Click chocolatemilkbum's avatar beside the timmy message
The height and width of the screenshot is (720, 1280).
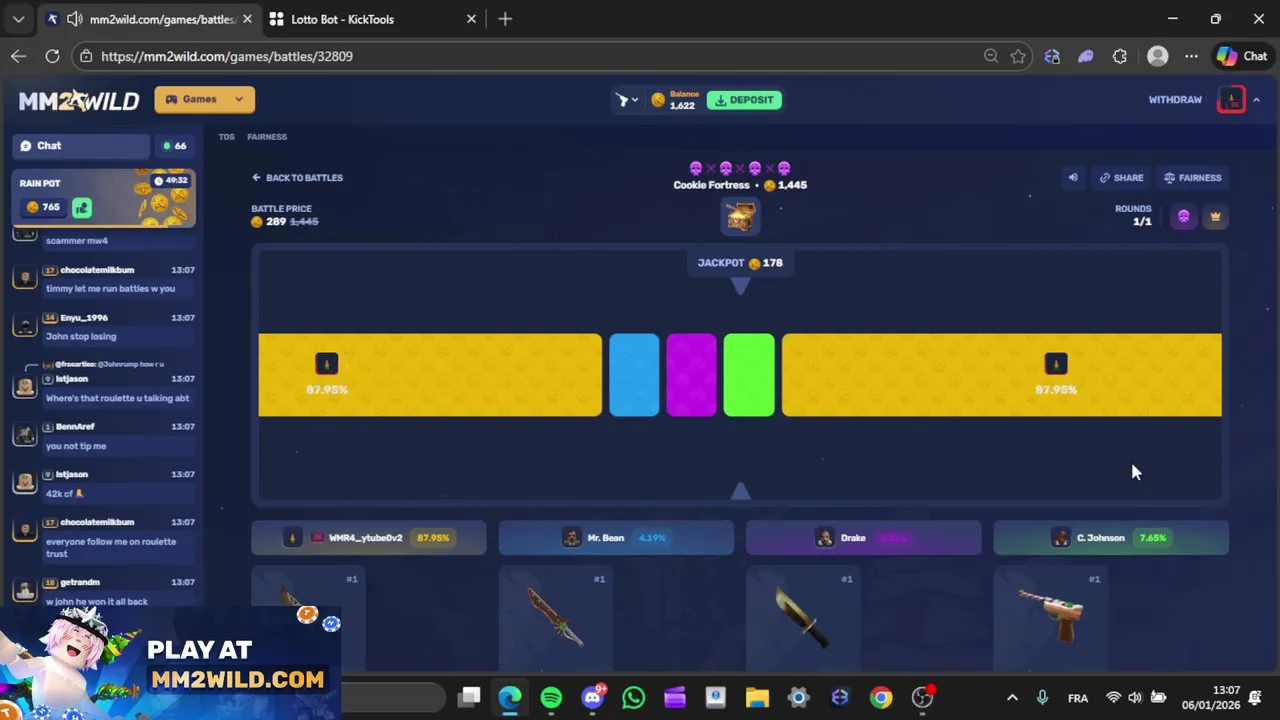[26, 277]
